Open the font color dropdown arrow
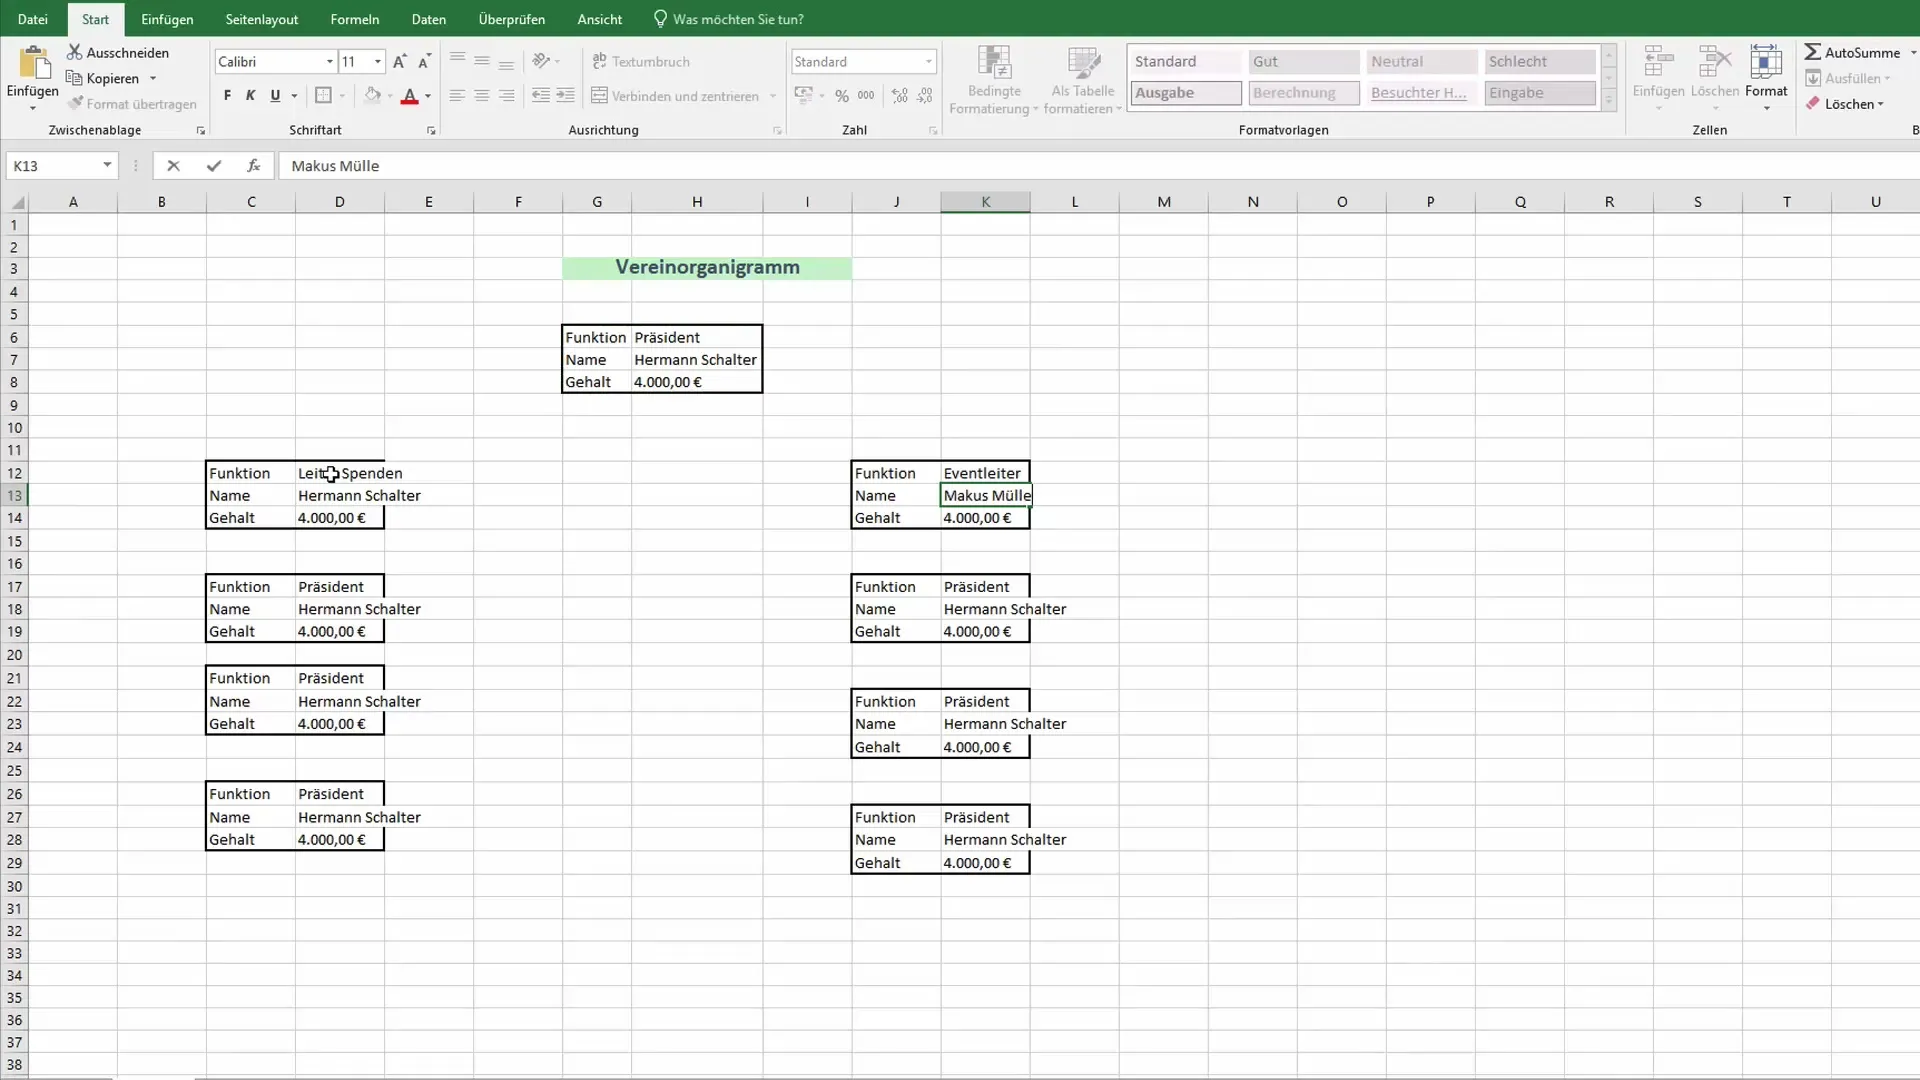The image size is (1920, 1080). point(428,97)
